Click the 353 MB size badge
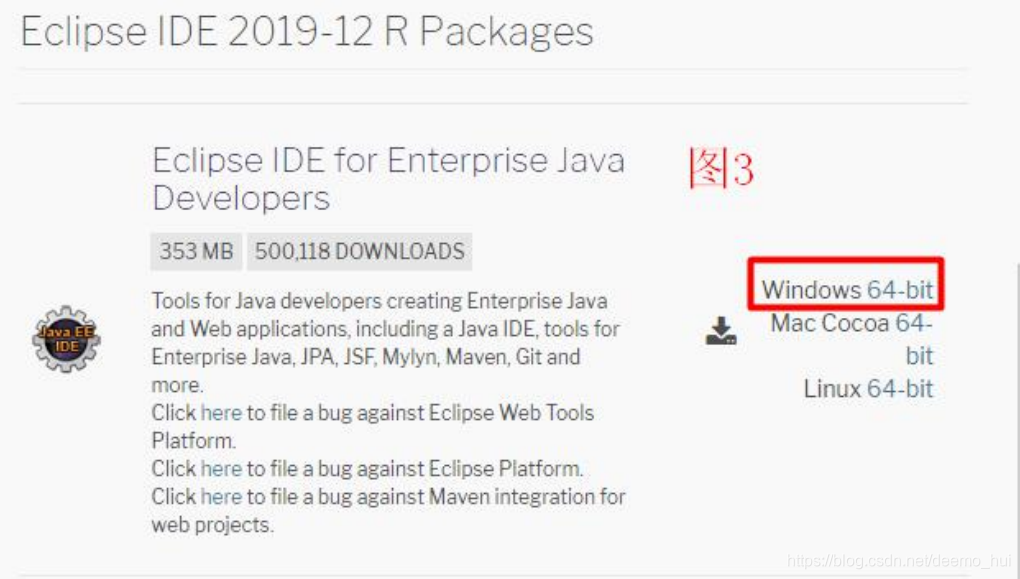 coord(196,251)
